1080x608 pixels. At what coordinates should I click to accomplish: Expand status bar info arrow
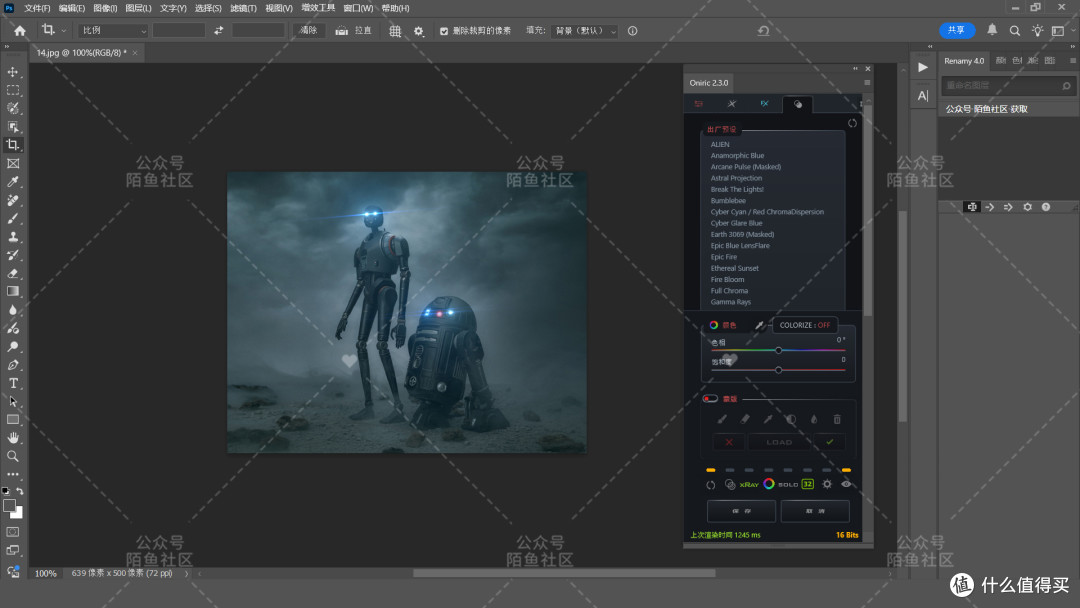186,574
